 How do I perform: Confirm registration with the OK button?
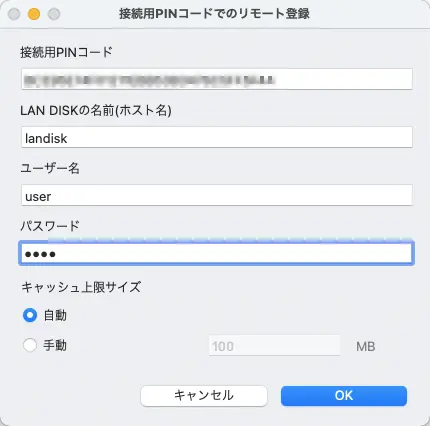[x=344, y=396]
